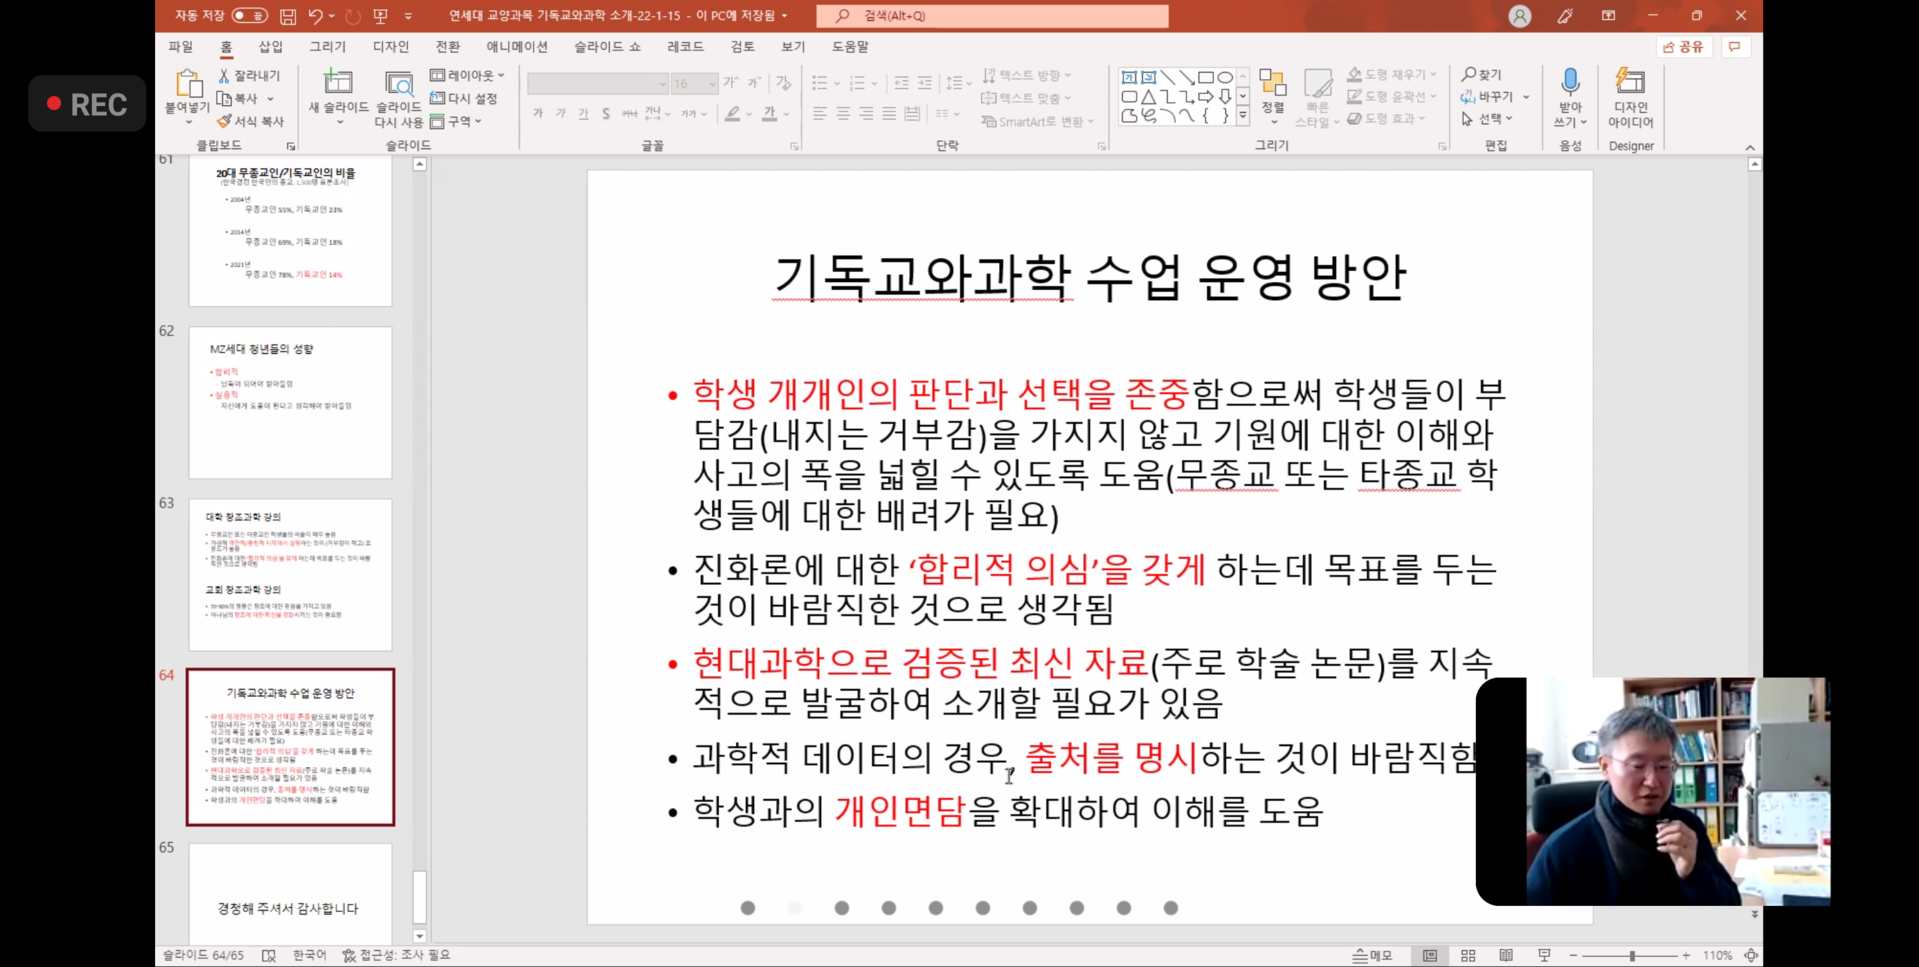
Task: Click the bullets list icon
Action: click(820, 83)
